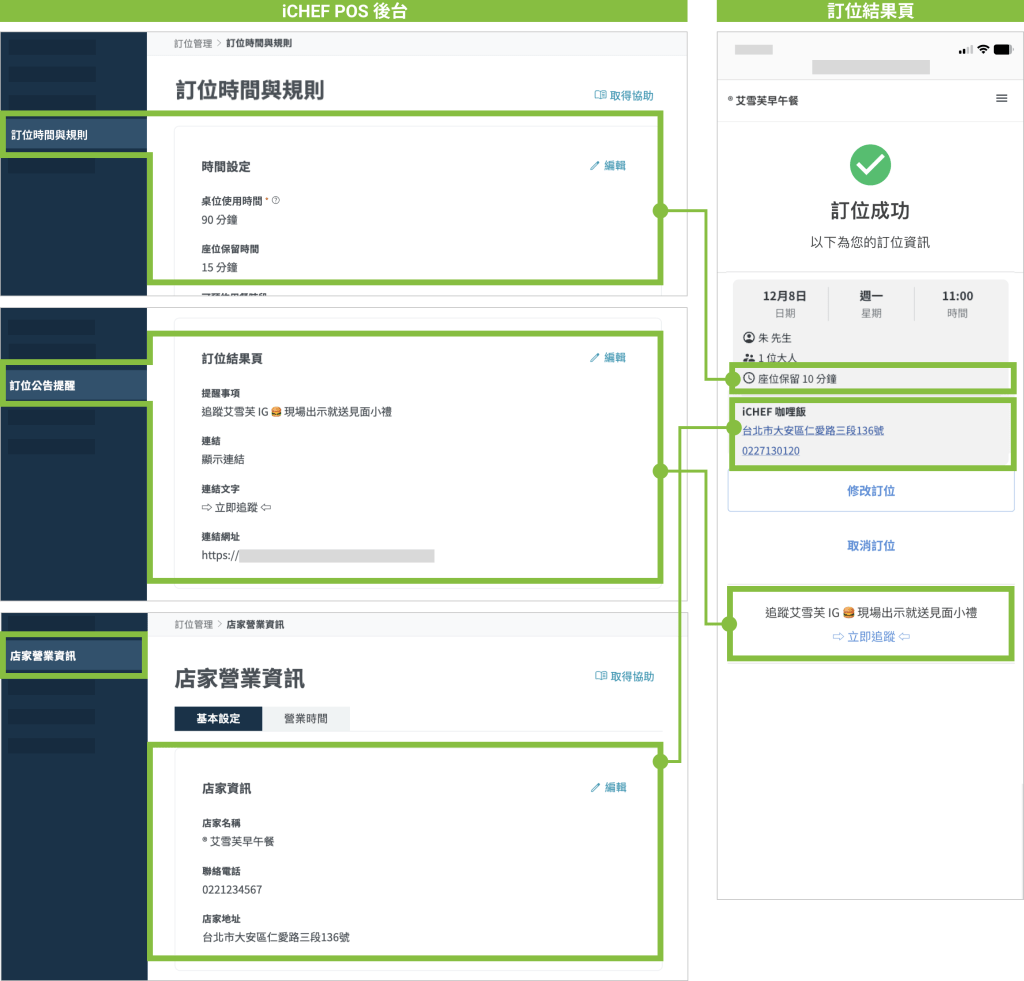Click 訂位管理 breadcrumb above 店家營業資訊

coord(193,624)
